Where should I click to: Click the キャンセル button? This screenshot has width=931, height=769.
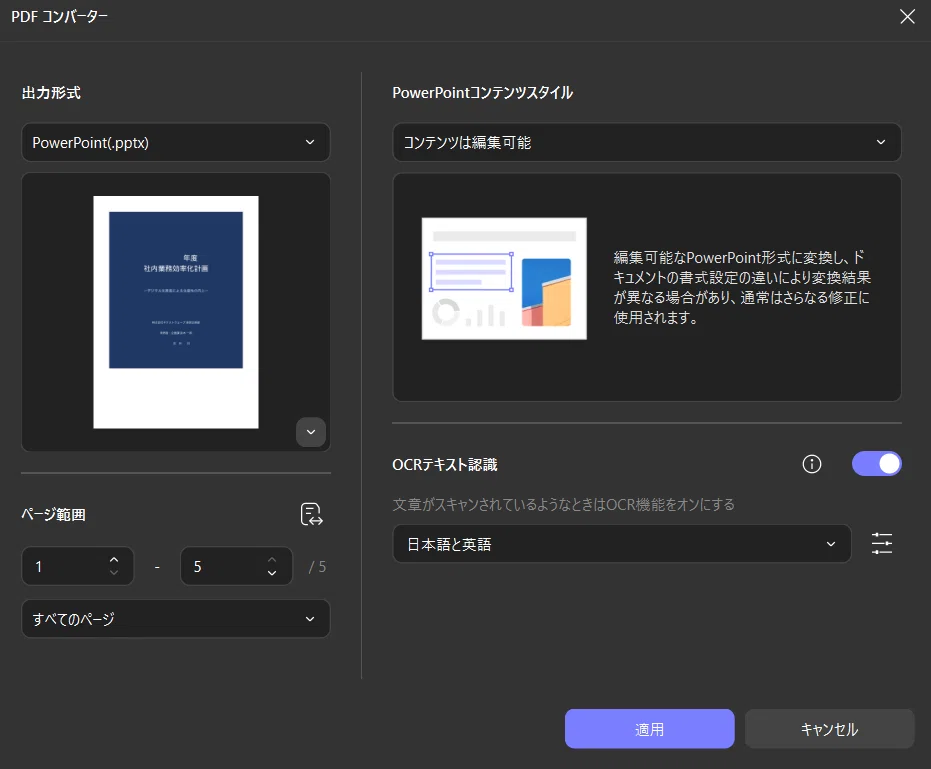(x=829, y=729)
